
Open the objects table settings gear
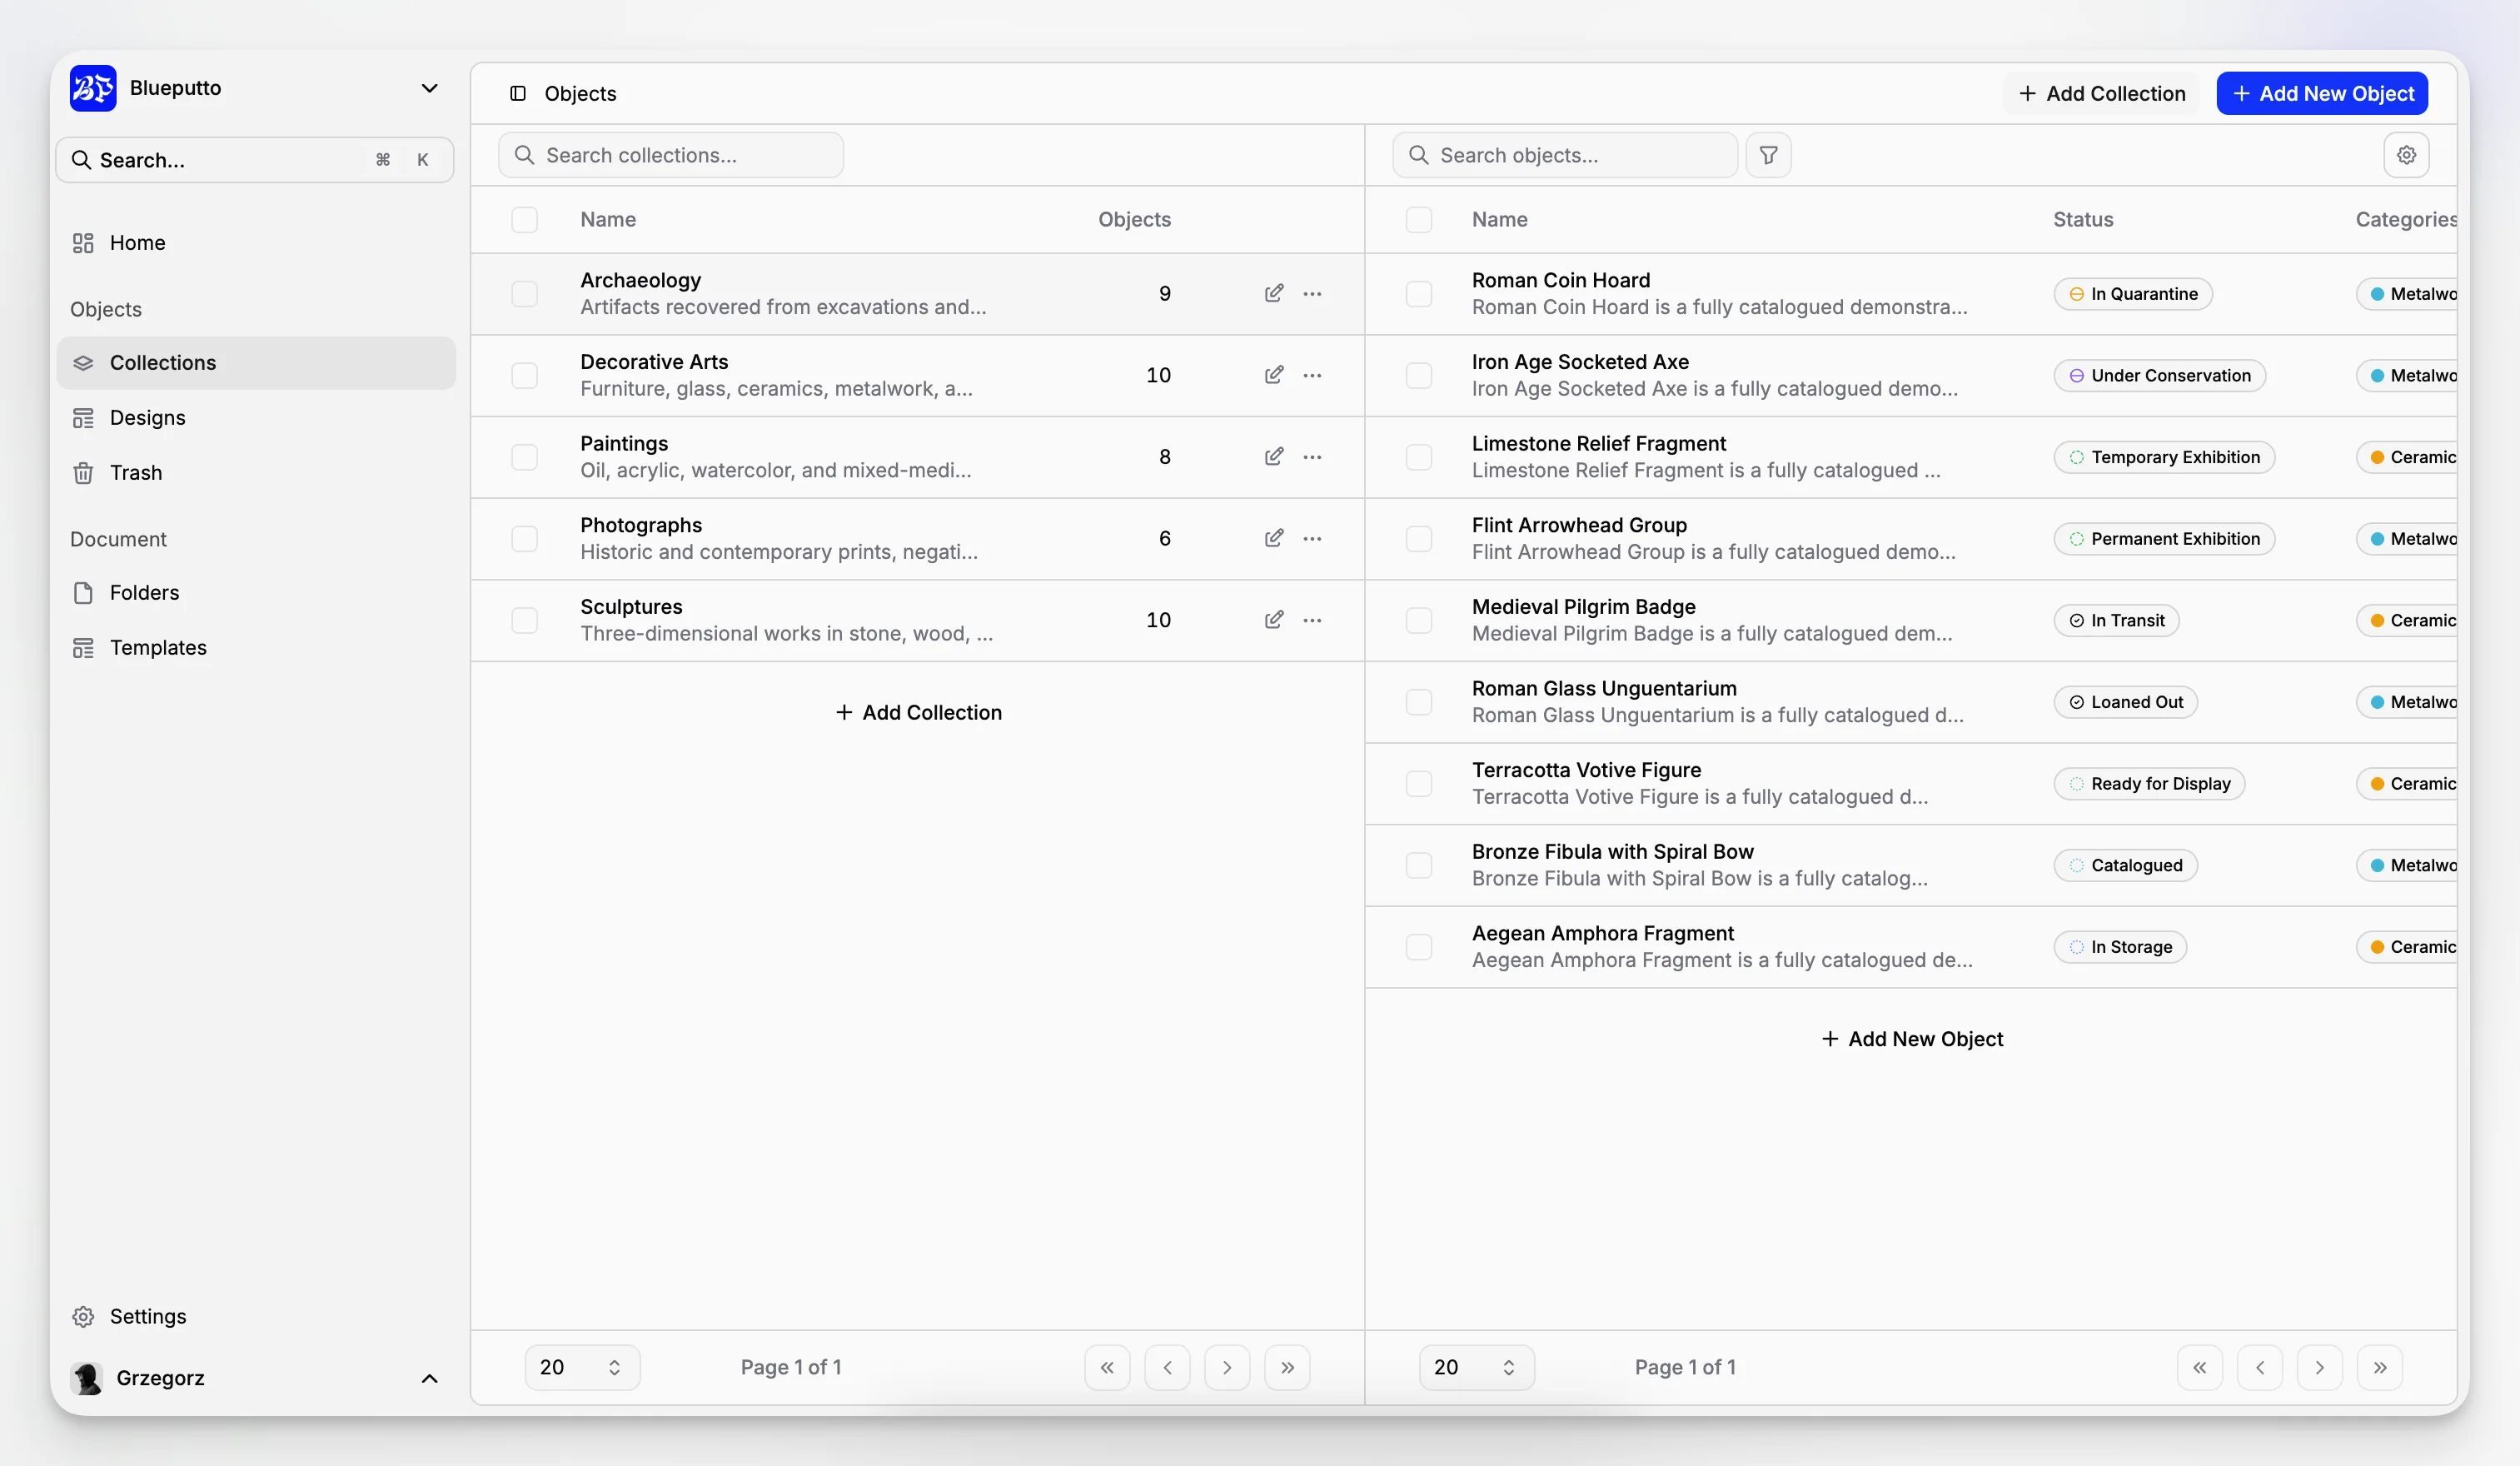tap(2406, 155)
